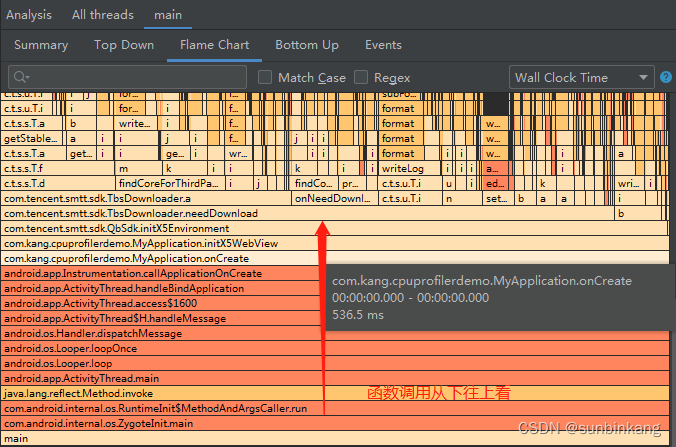Select the android.os.Looper.loop frame
The height and width of the screenshot is (447, 676).
(x=335, y=363)
